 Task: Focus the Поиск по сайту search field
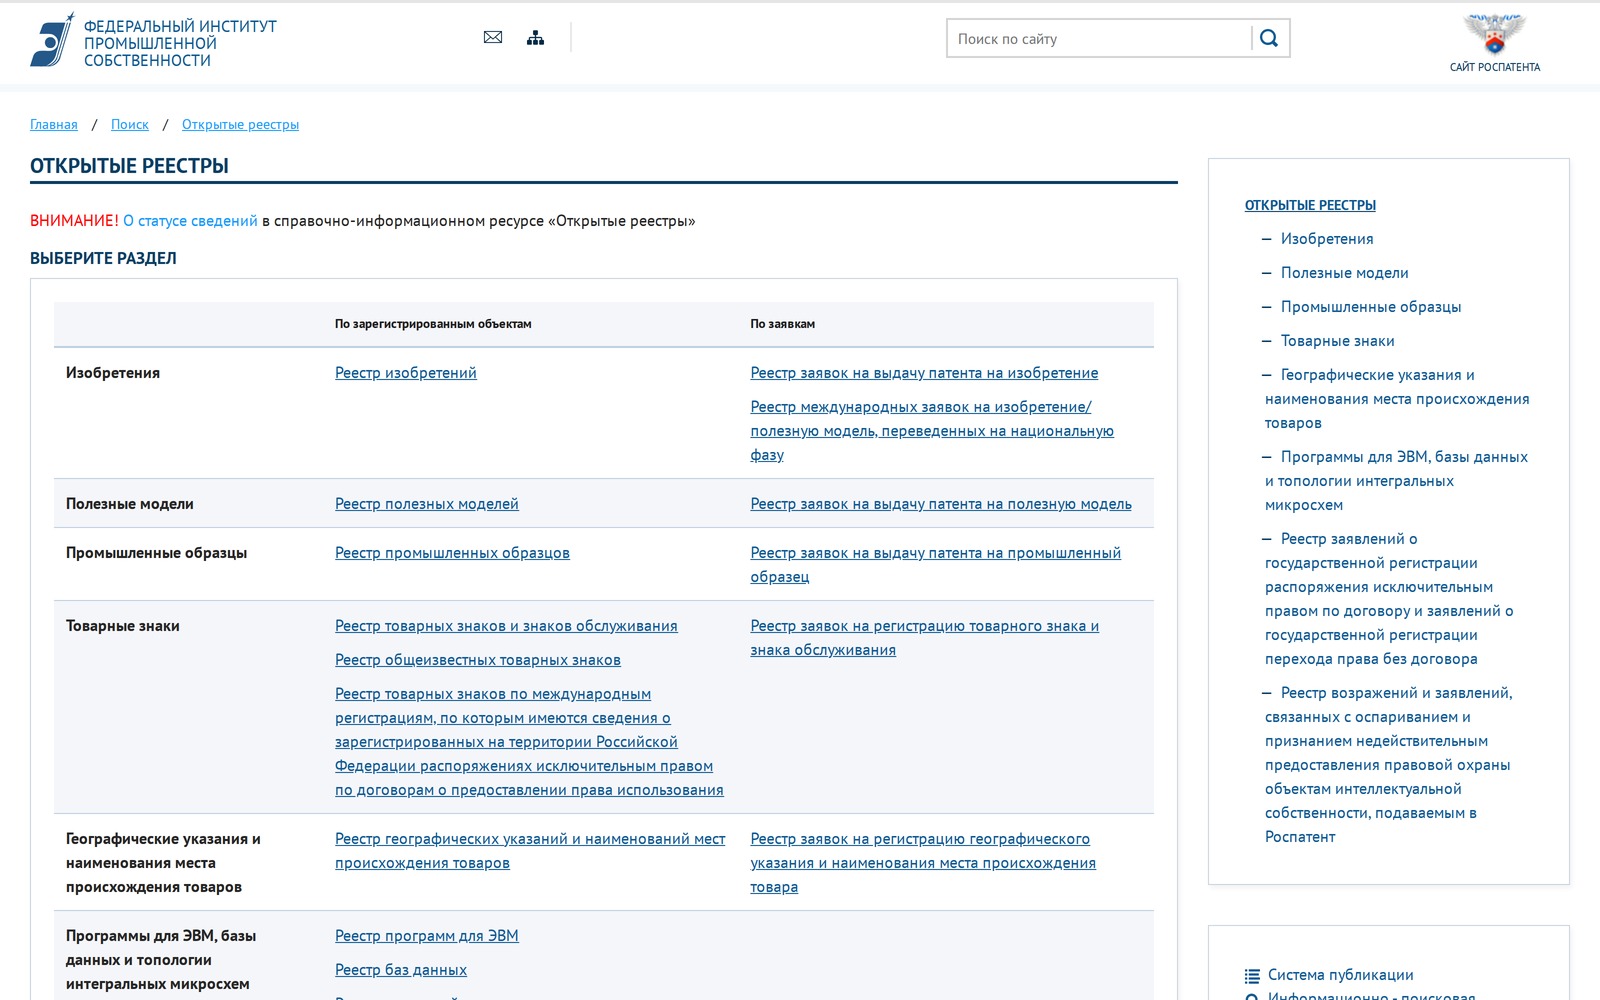pos(1099,38)
